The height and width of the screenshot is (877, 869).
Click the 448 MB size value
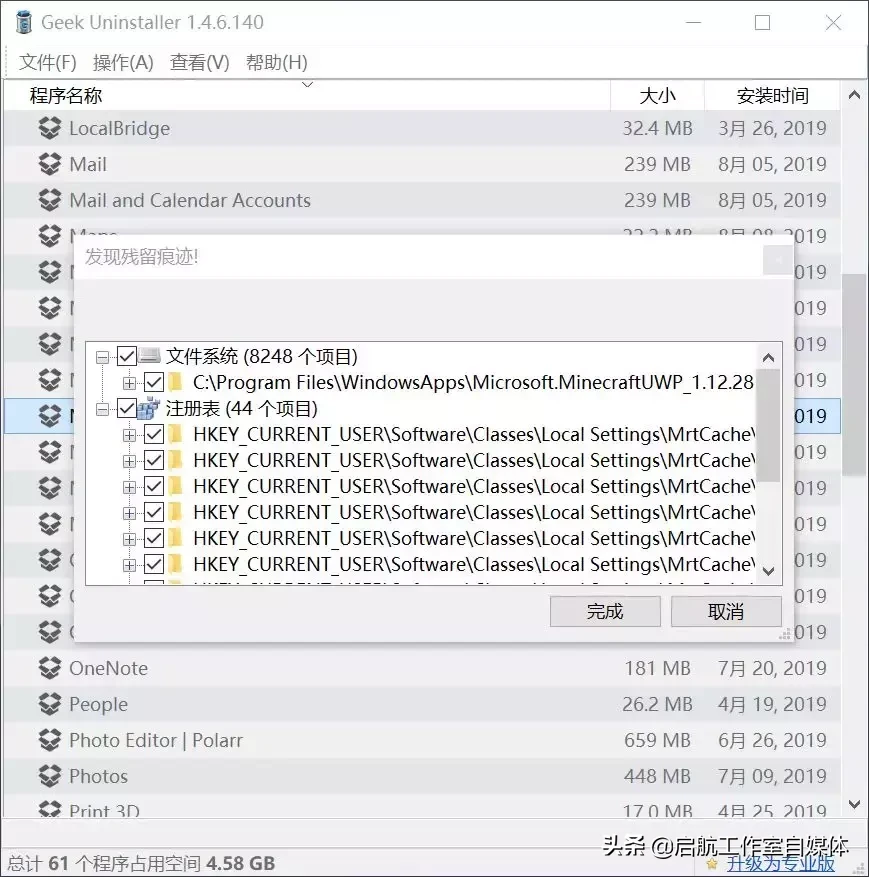[657, 776]
